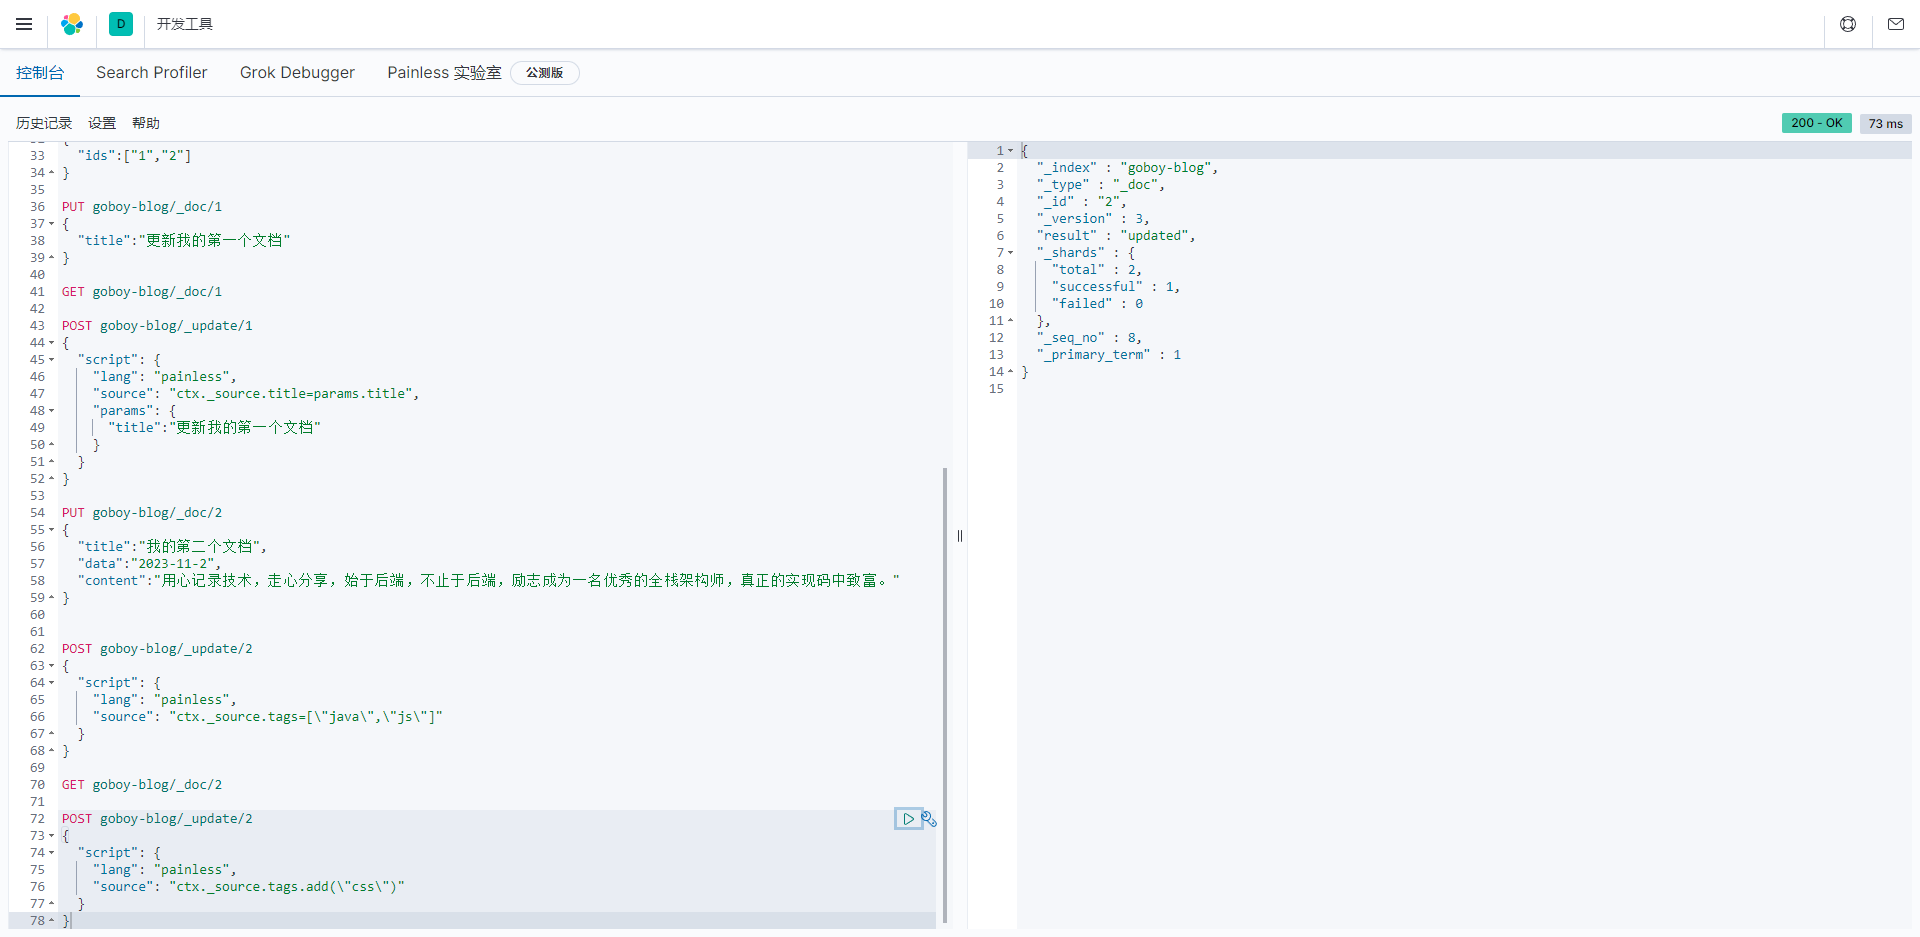Viewport: 1920px width, 937px height.
Task: Select the GET goboy-blog/_doc/1 request line
Action: point(142,292)
